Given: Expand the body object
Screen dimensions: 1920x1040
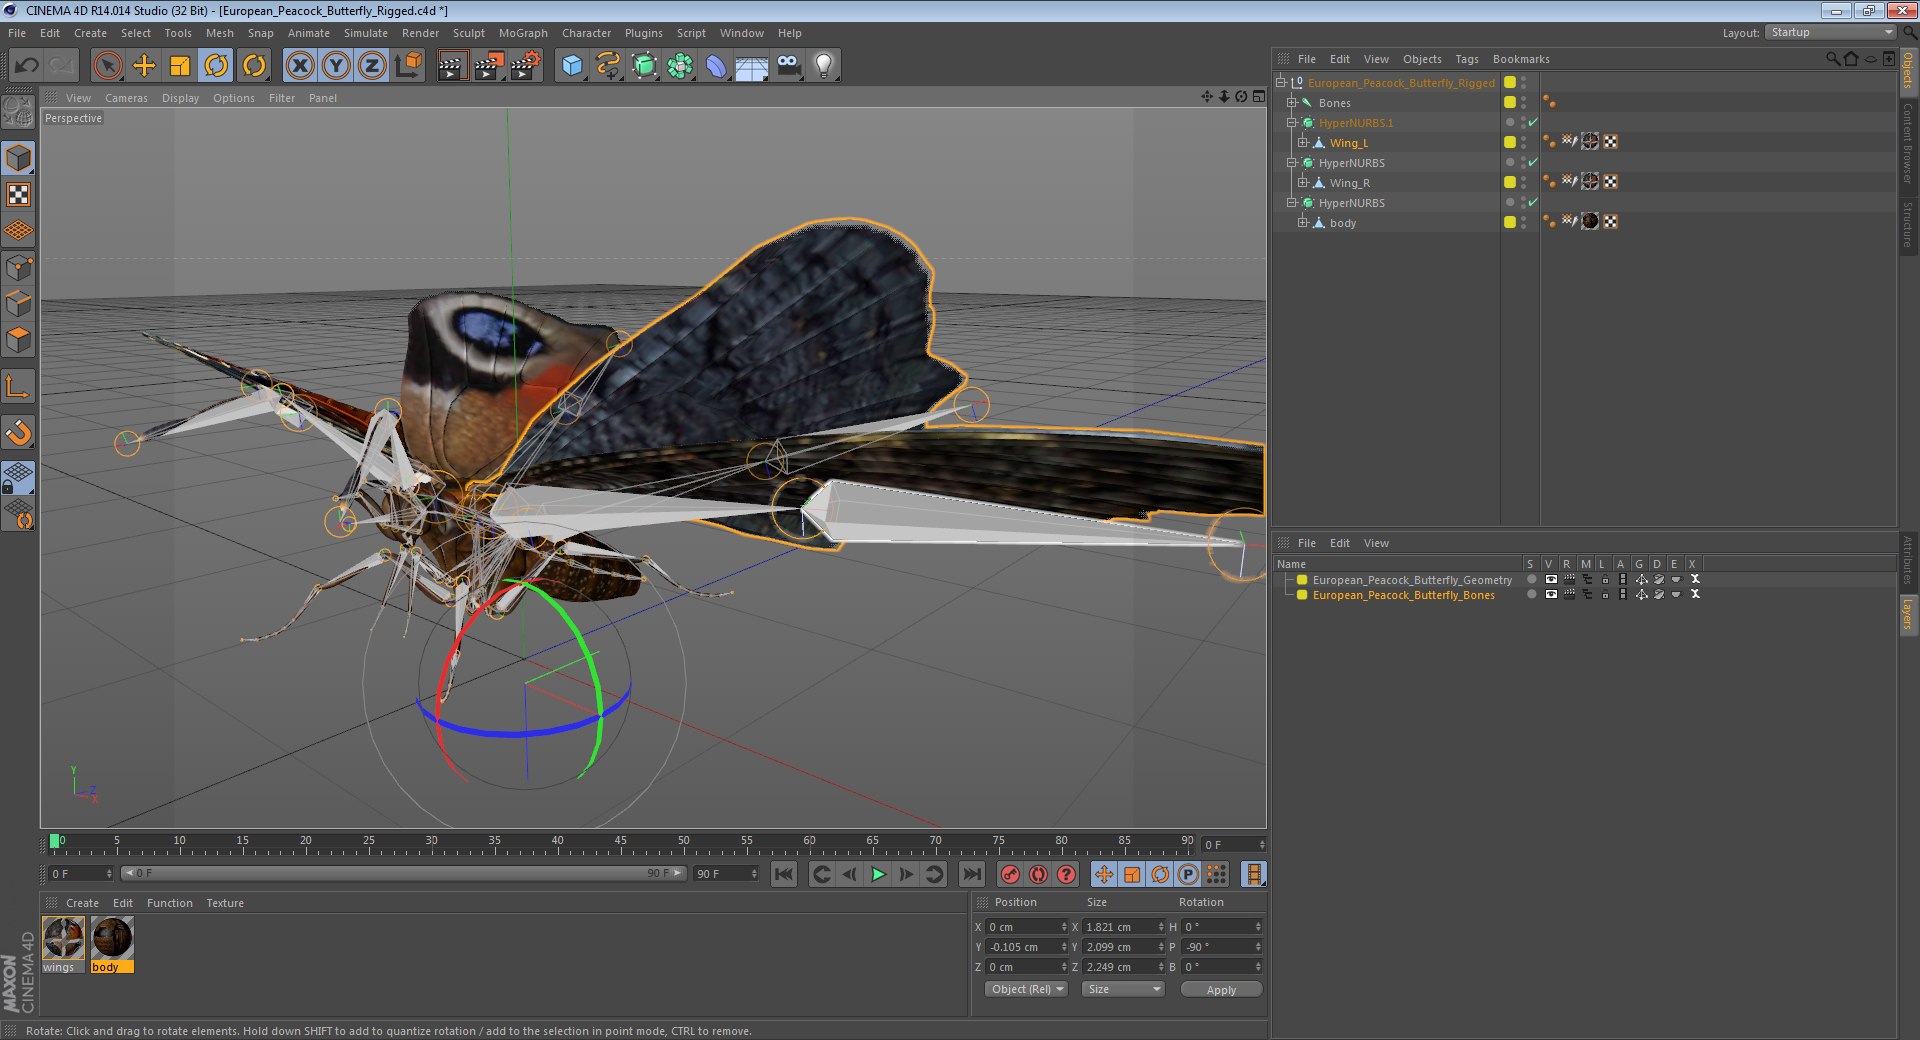Looking at the screenshot, I should [1303, 223].
